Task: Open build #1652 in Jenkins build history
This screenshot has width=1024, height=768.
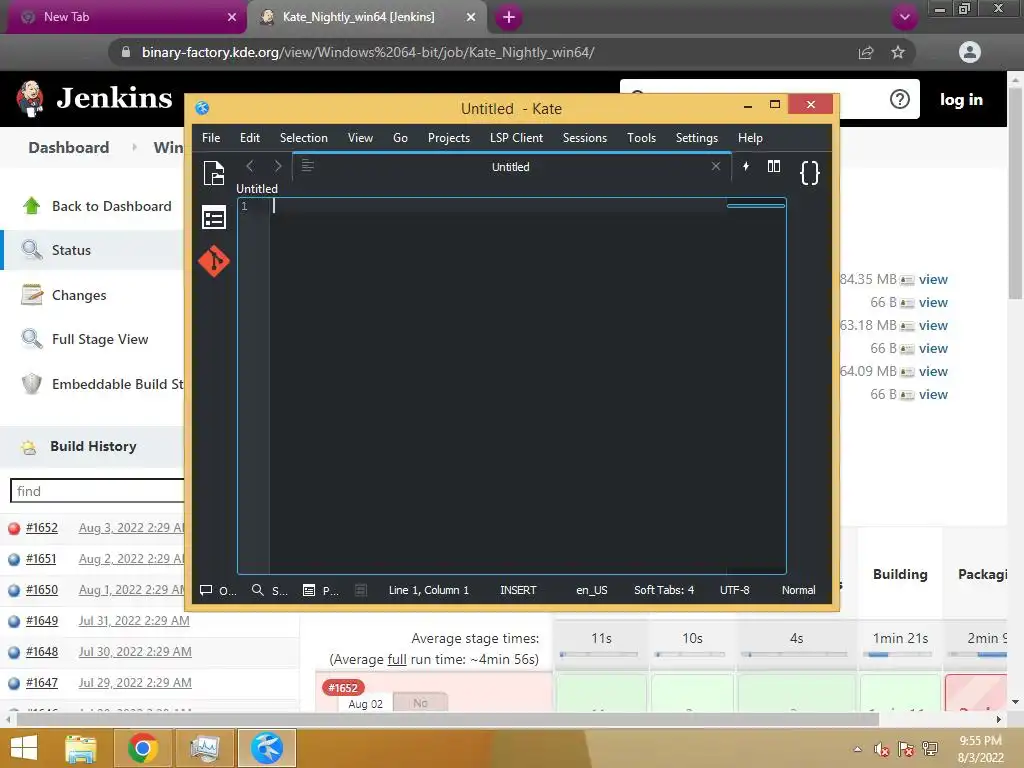Action: tap(42, 528)
